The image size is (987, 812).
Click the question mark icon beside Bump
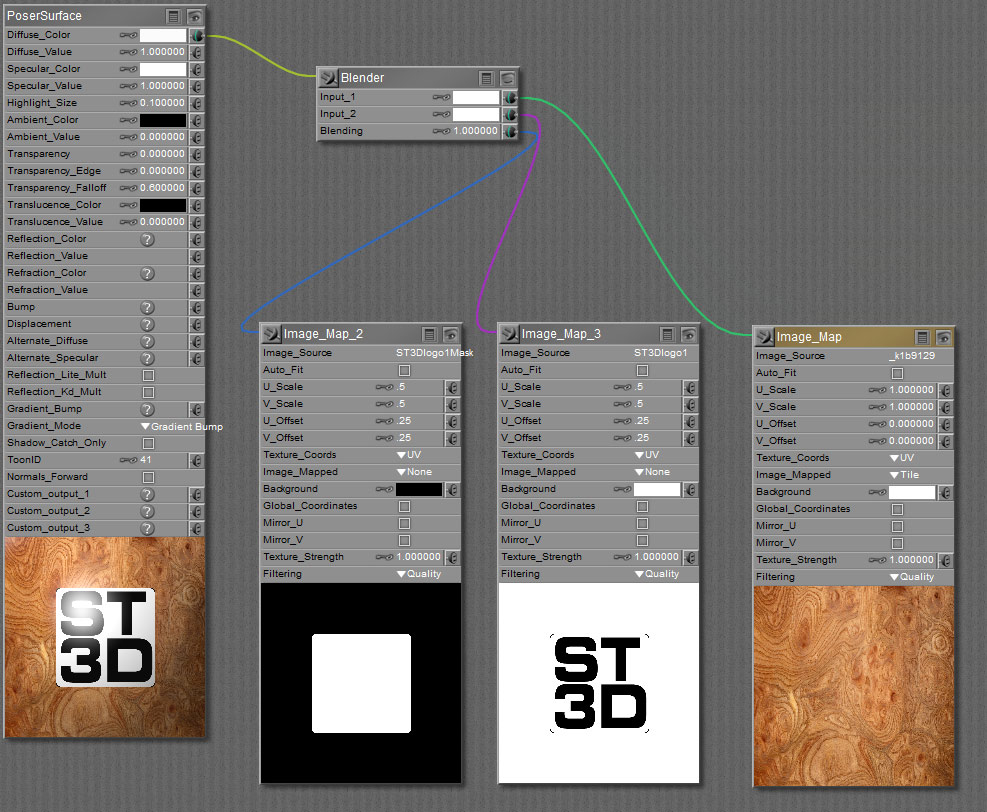[x=147, y=307]
